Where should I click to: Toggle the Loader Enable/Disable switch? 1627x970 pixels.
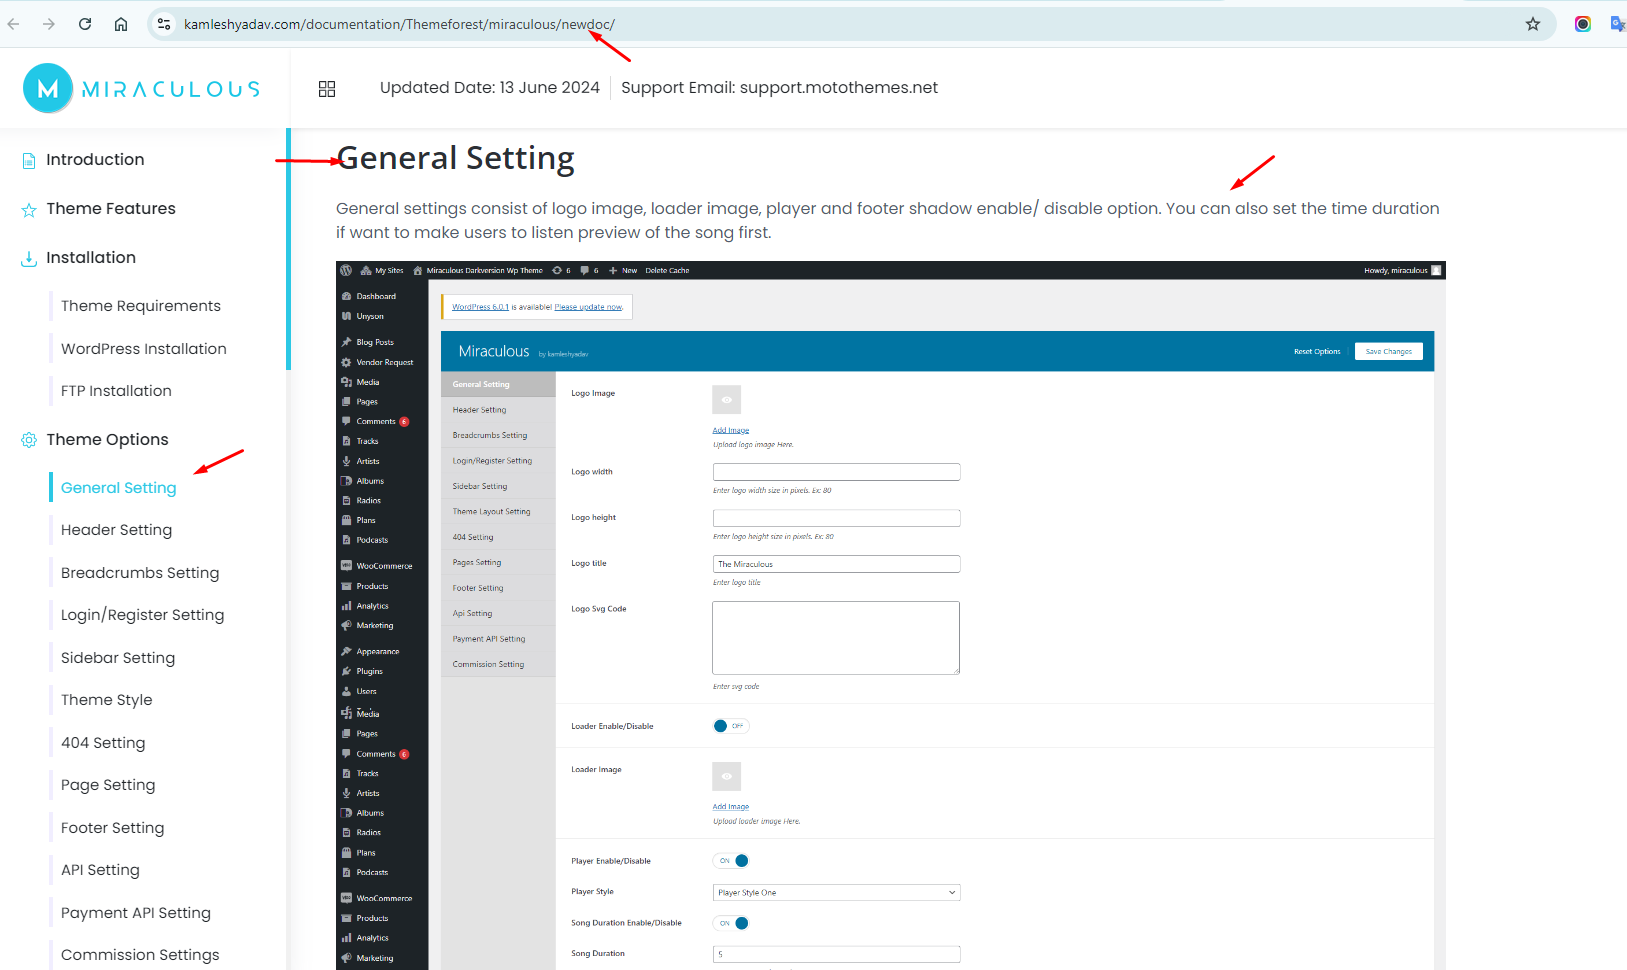(x=730, y=726)
